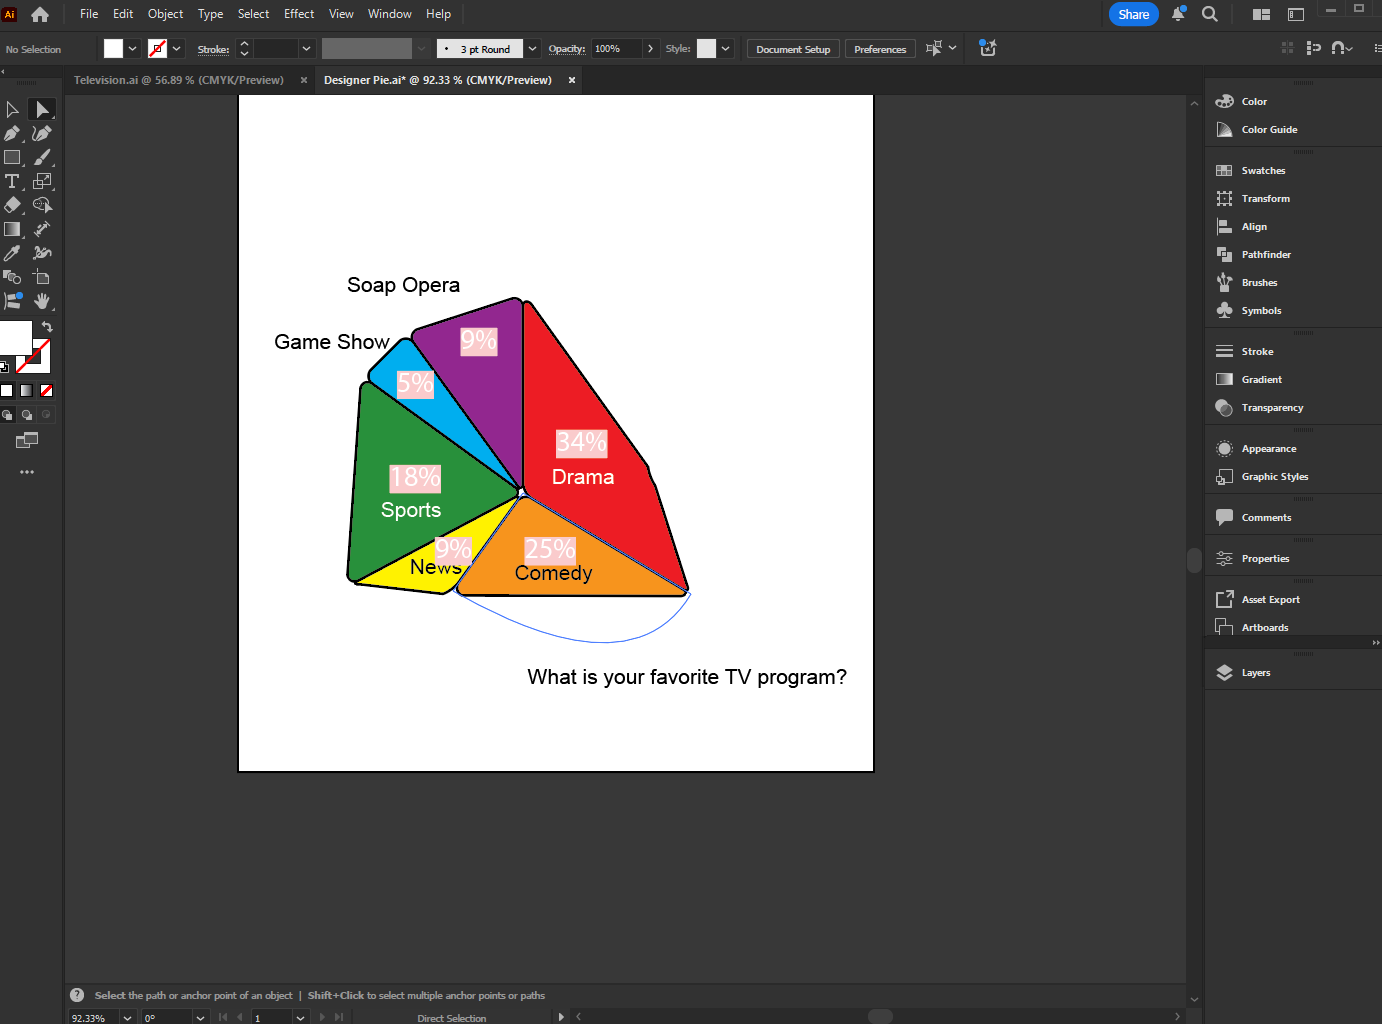Open the Swatches panel
This screenshot has width=1382, height=1024.
tap(1263, 171)
